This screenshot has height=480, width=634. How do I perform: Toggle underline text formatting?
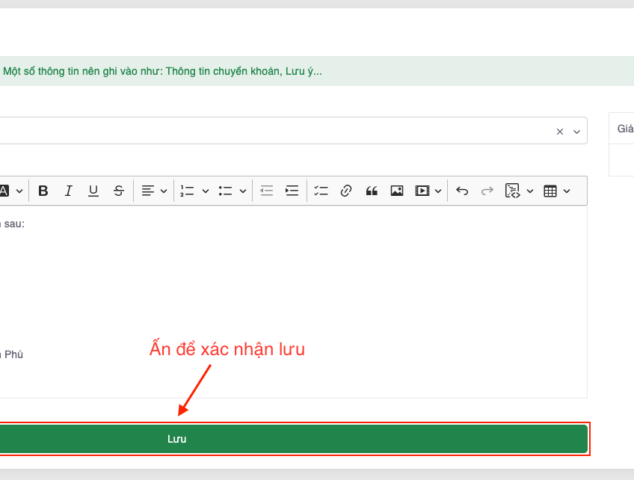[93, 191]
